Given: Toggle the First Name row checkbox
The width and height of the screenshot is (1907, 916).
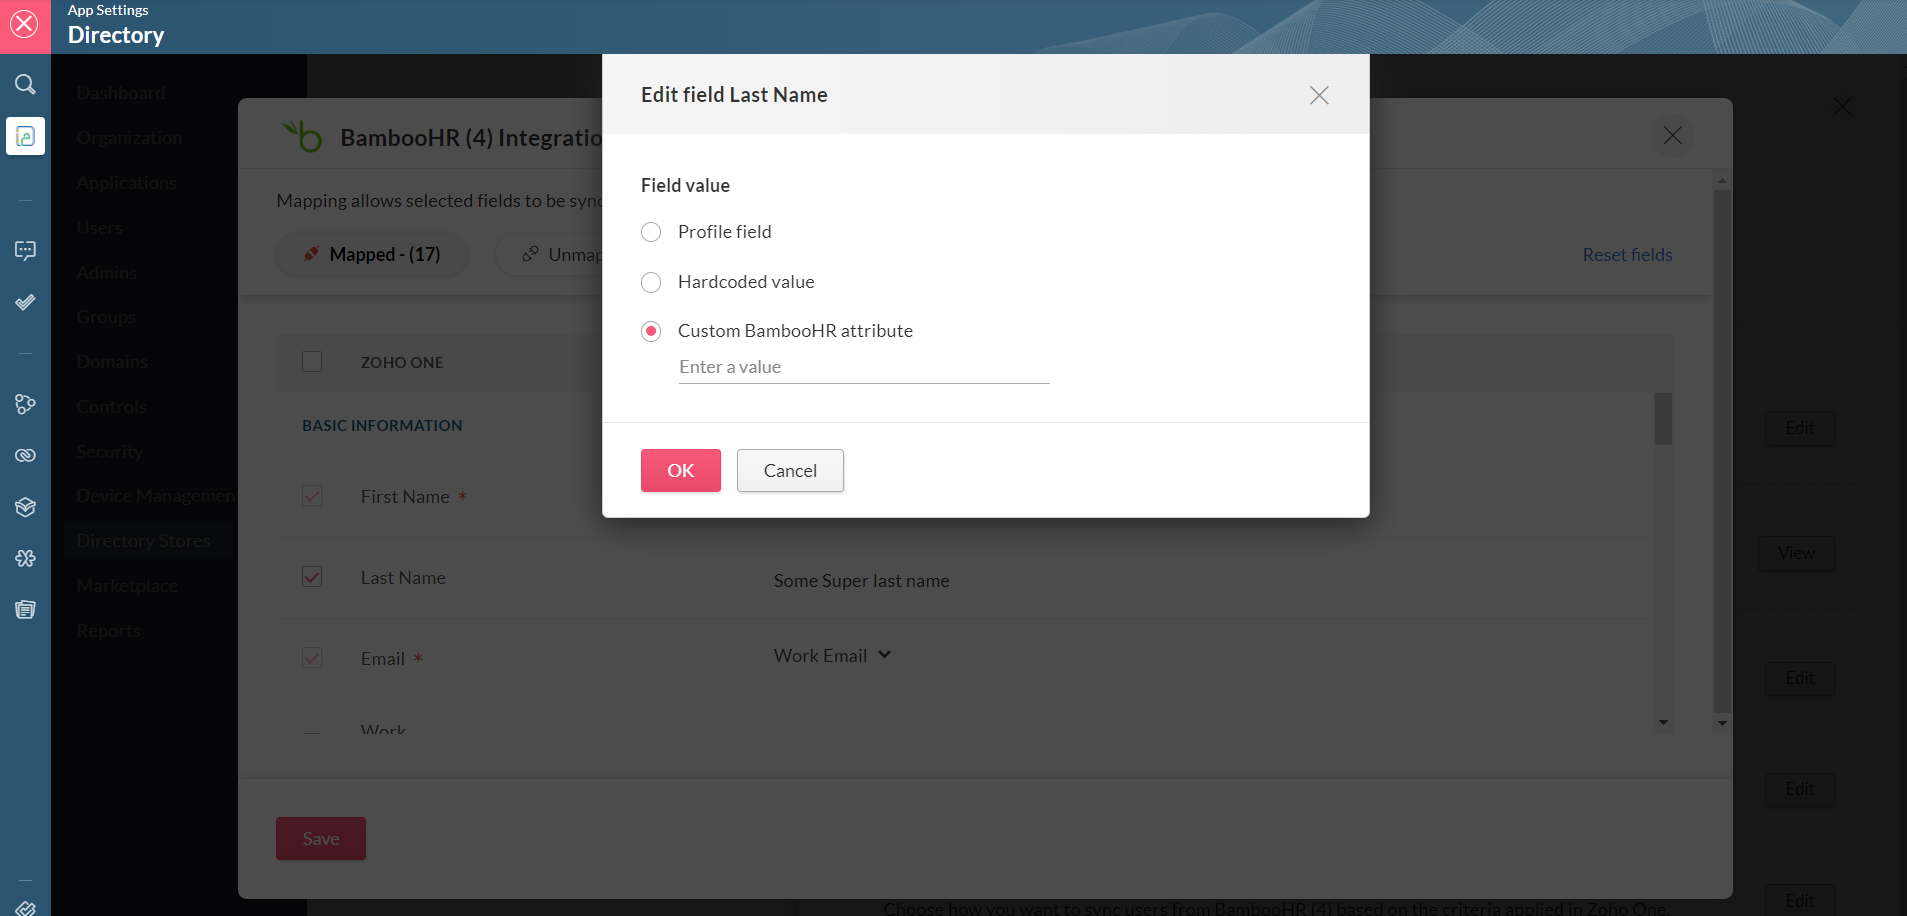Looking at the screenshot, I should point(312,496).
